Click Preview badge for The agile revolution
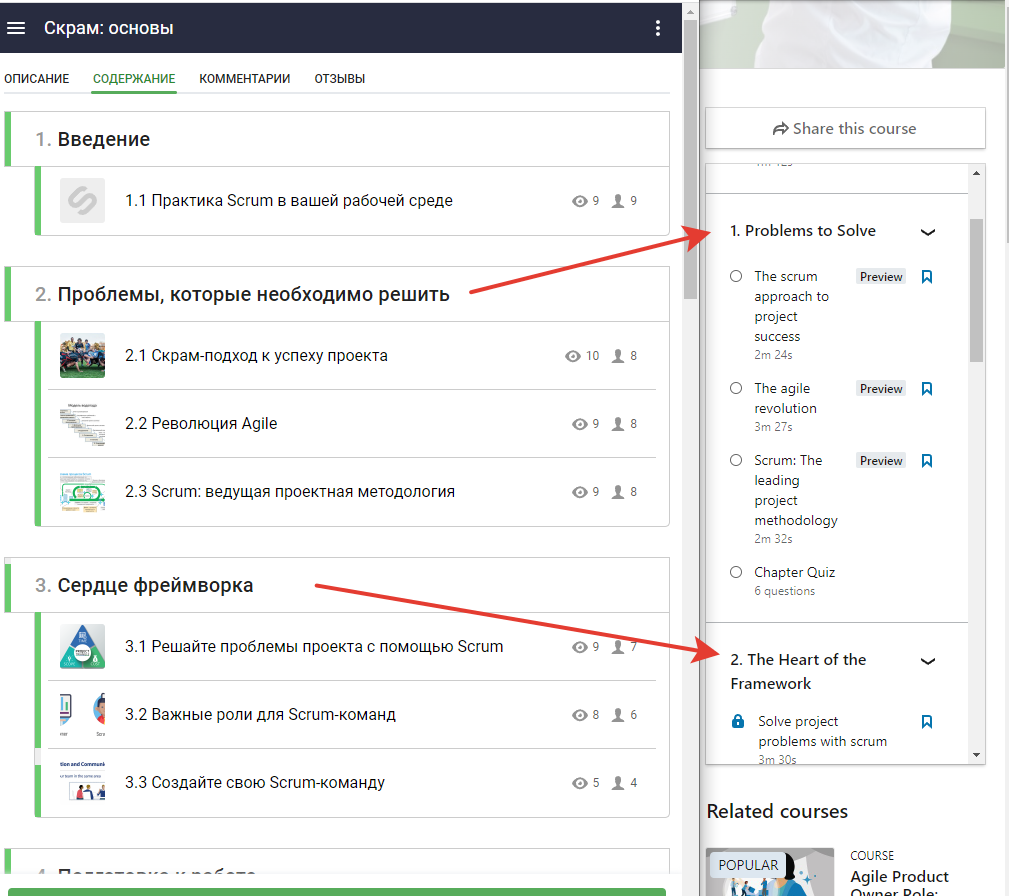The image size is (1009, 896). click(881, 389)
